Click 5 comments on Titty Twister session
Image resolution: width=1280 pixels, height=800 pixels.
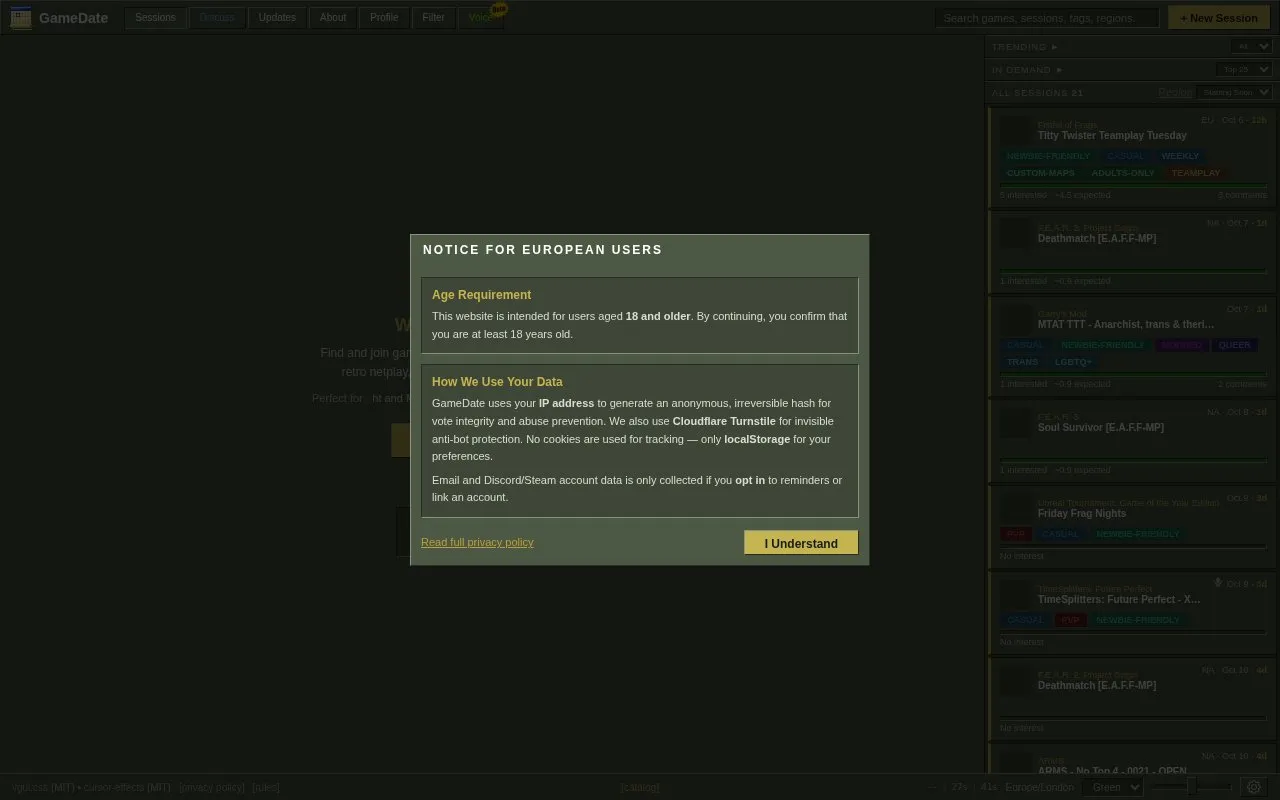[1242, 195]
